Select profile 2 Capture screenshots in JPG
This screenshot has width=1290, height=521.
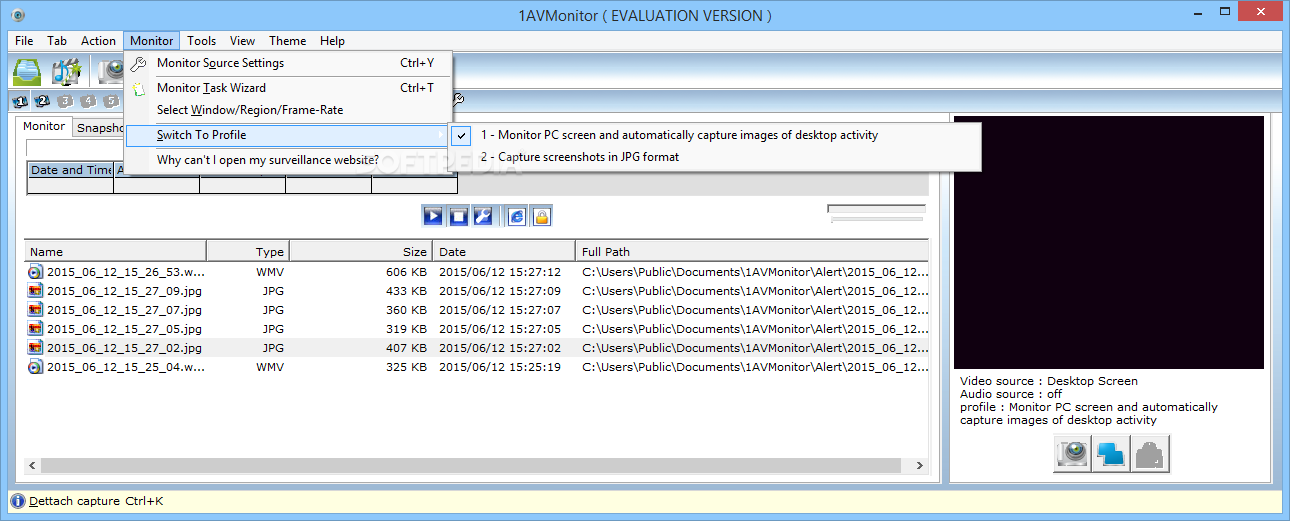click(x=715, y=157)
